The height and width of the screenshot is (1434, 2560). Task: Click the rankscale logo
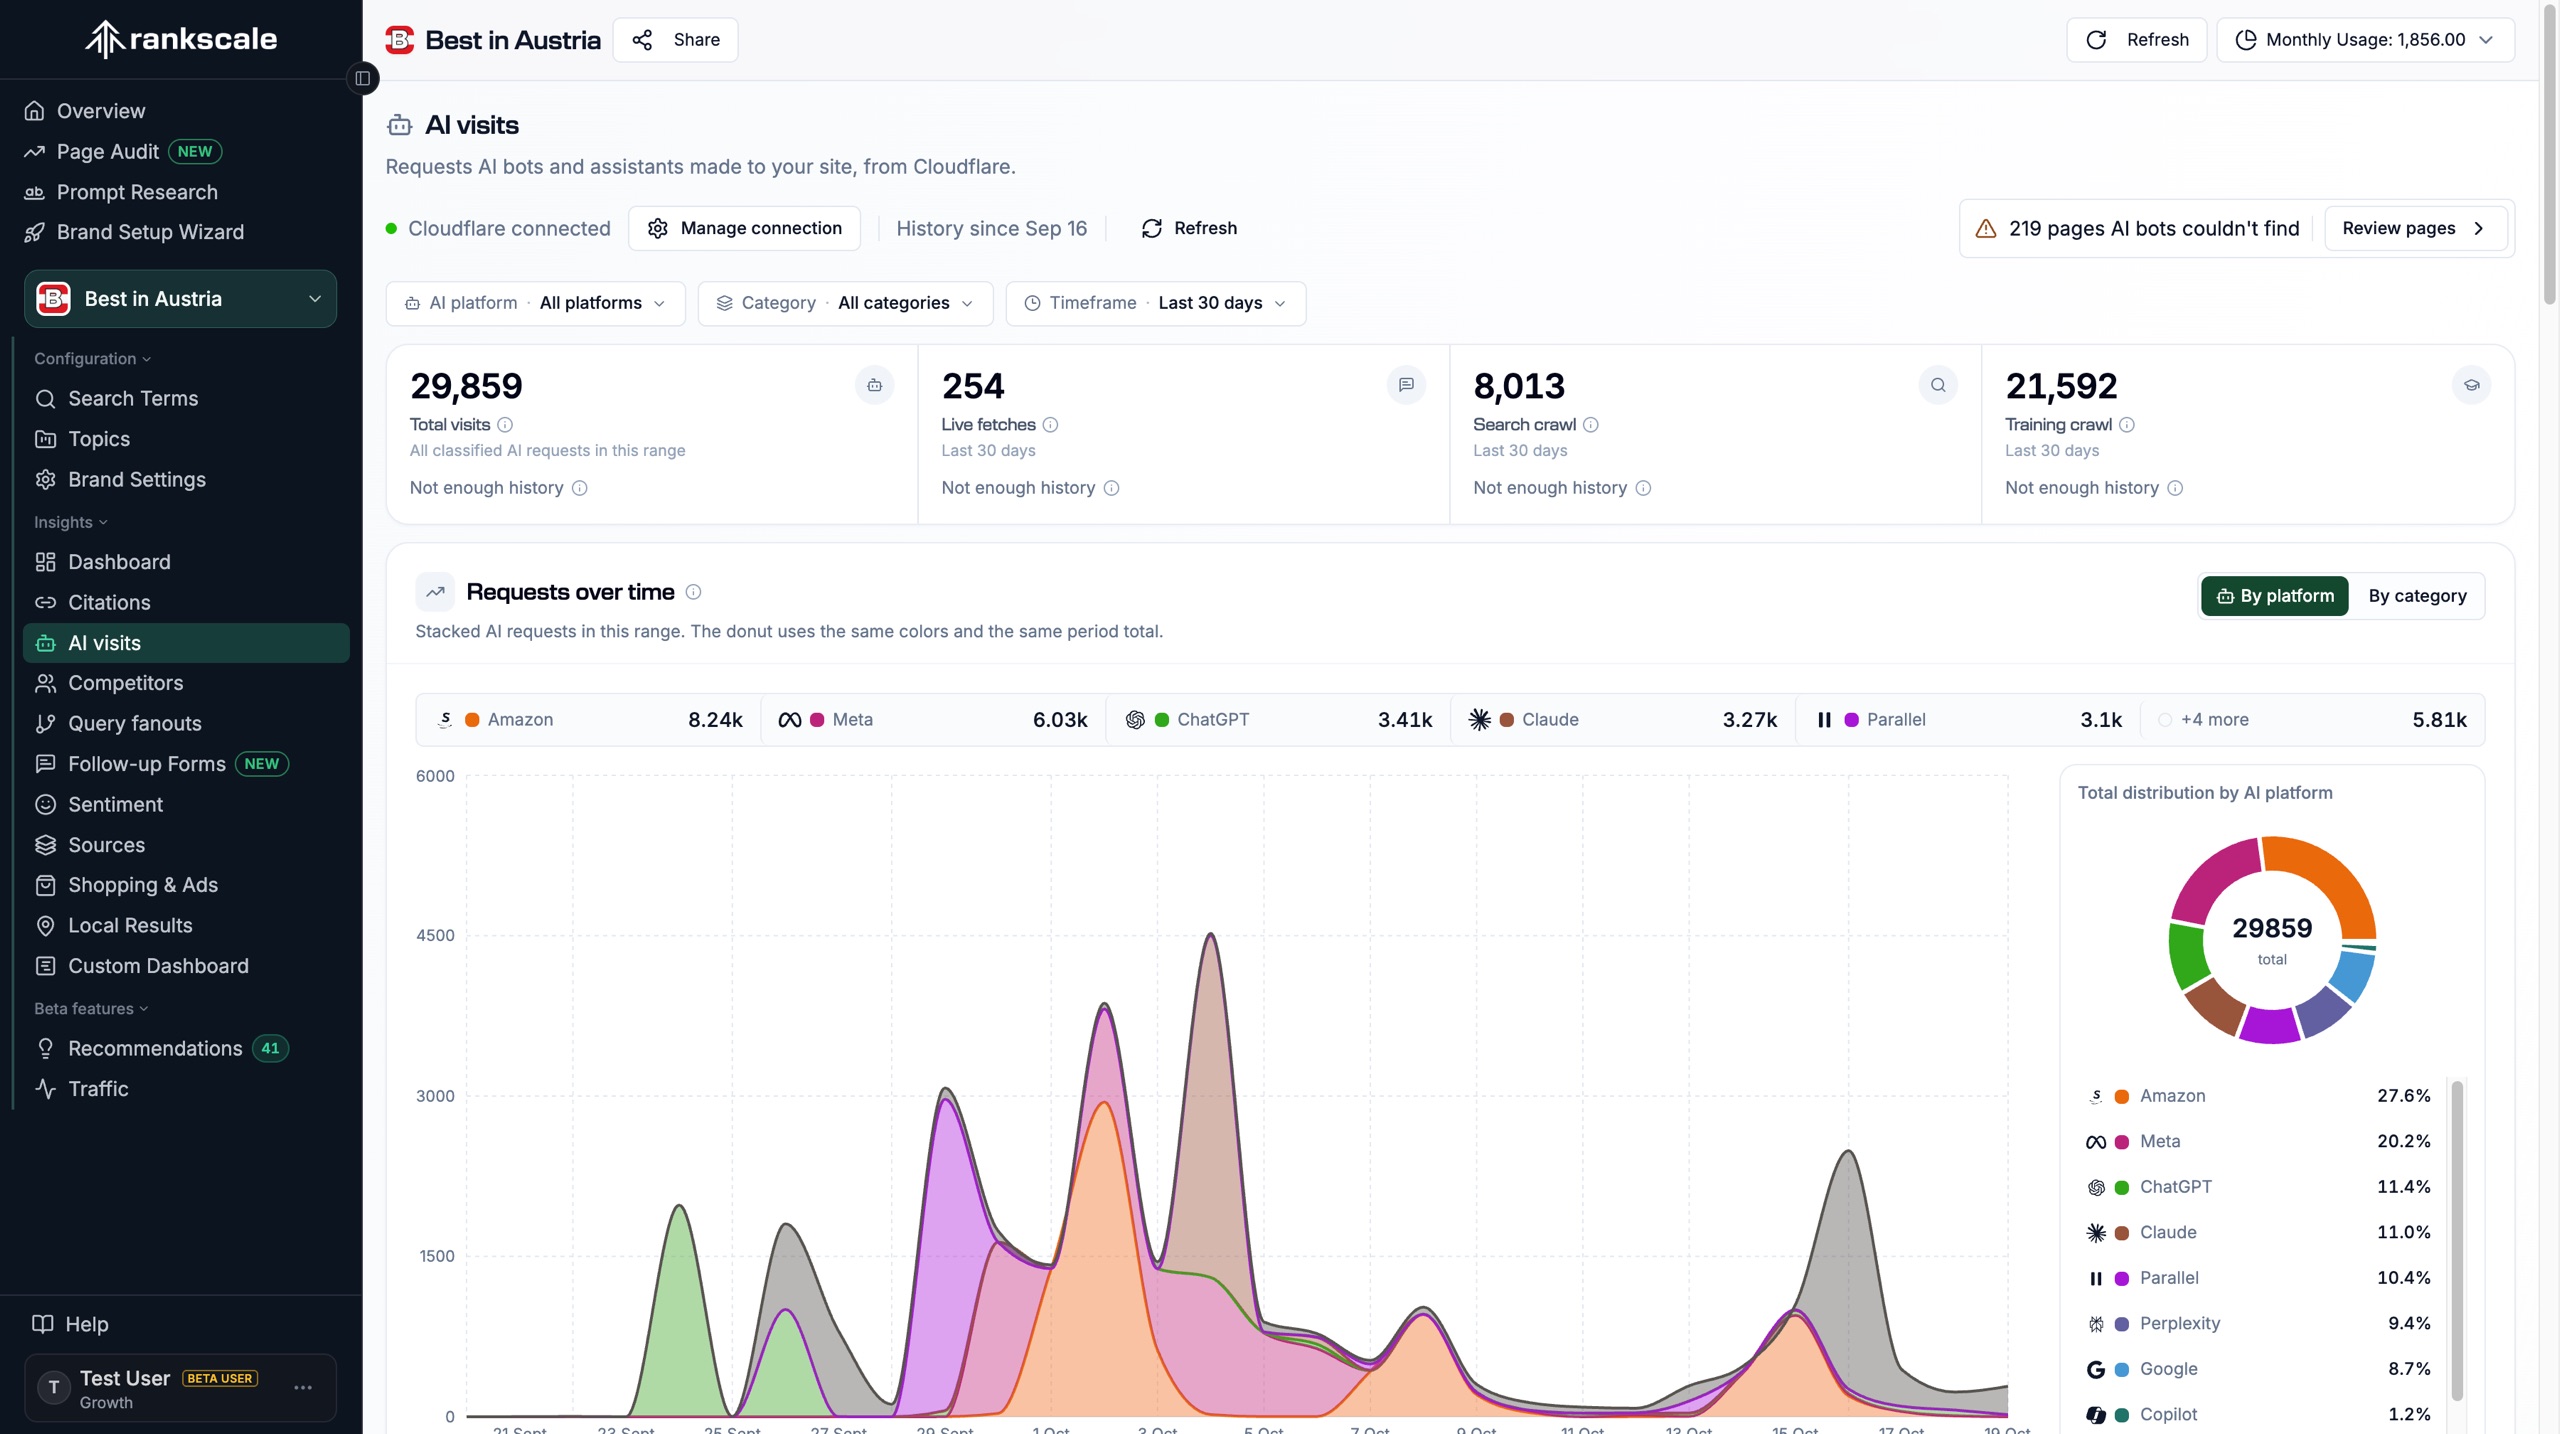click(x=181, y=39)
